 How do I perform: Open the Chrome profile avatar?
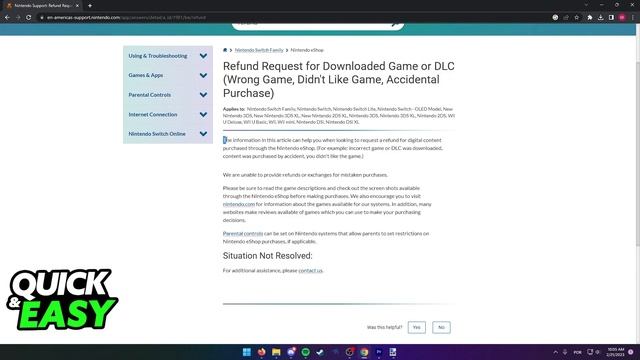tap(622, 18)
